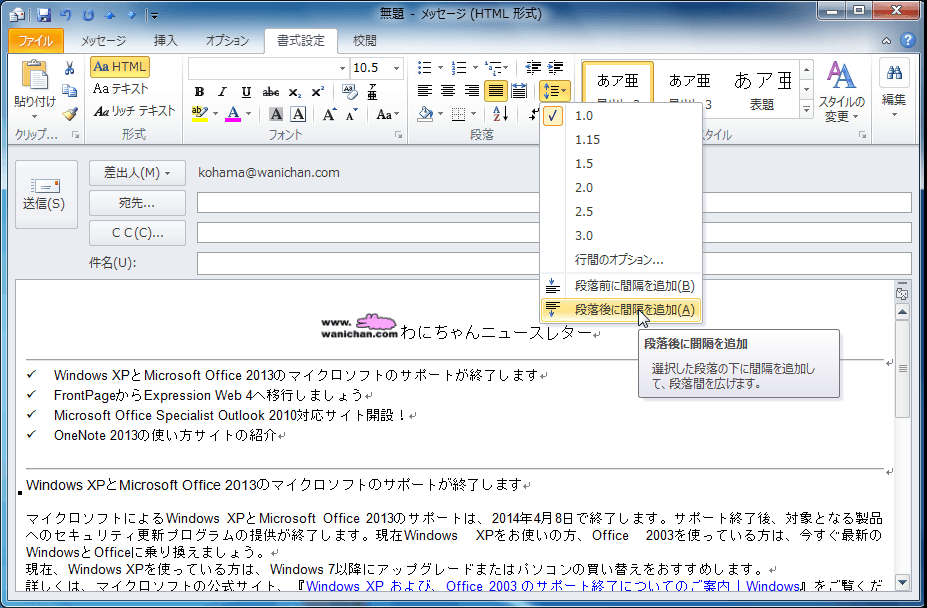Viewport: 927px width, 608px height.
Task: Apply subscript formatting
Action: click(294, 92)
